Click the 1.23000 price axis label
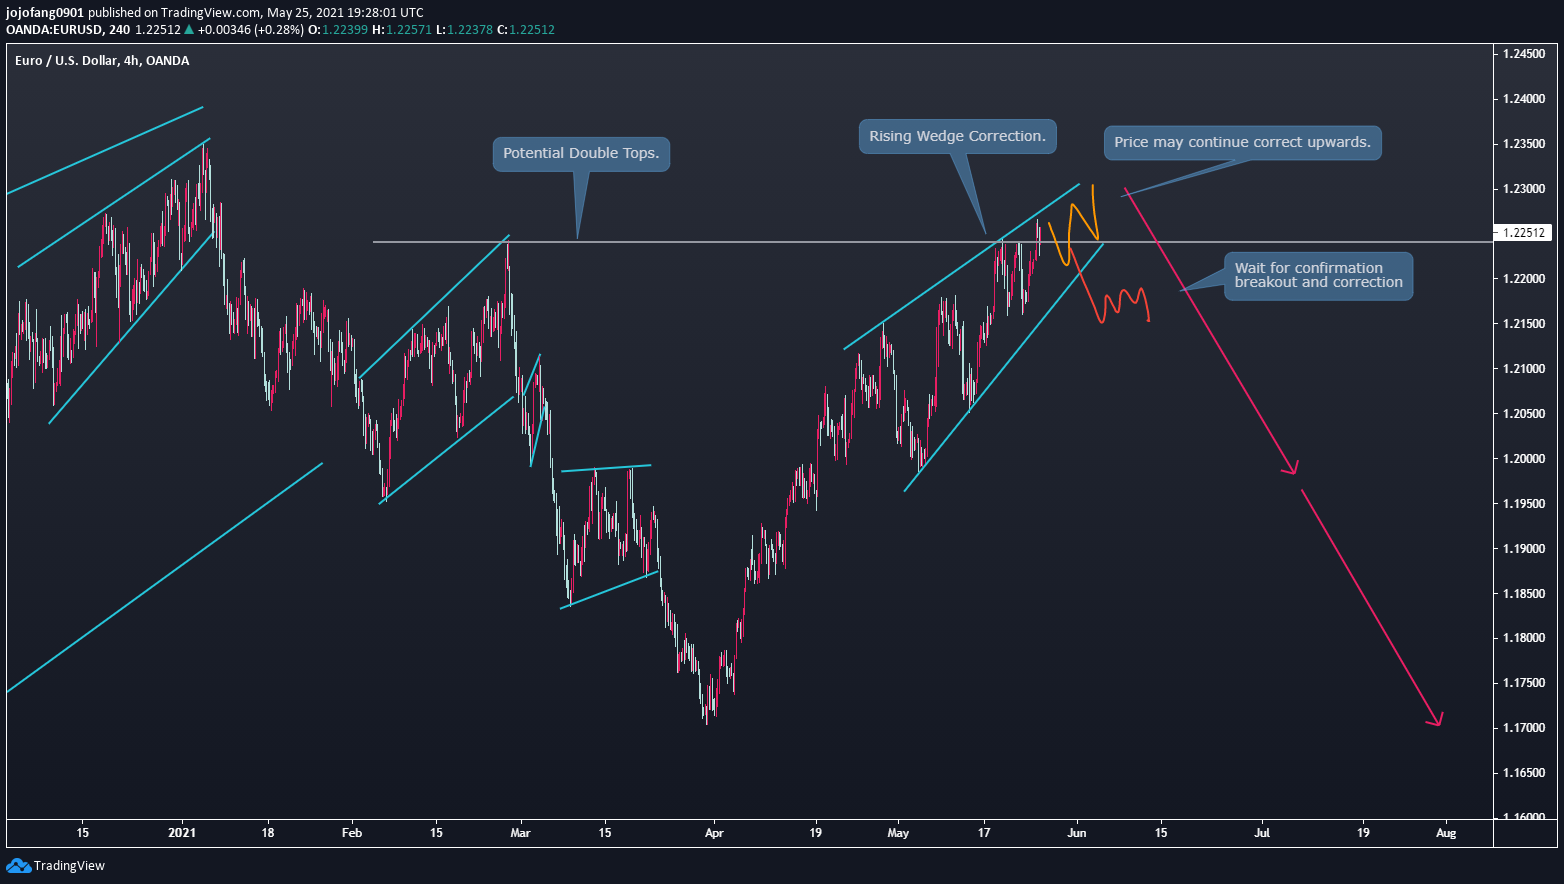Viewport: 1564px width, 884px height. [x=1524, y=189]
